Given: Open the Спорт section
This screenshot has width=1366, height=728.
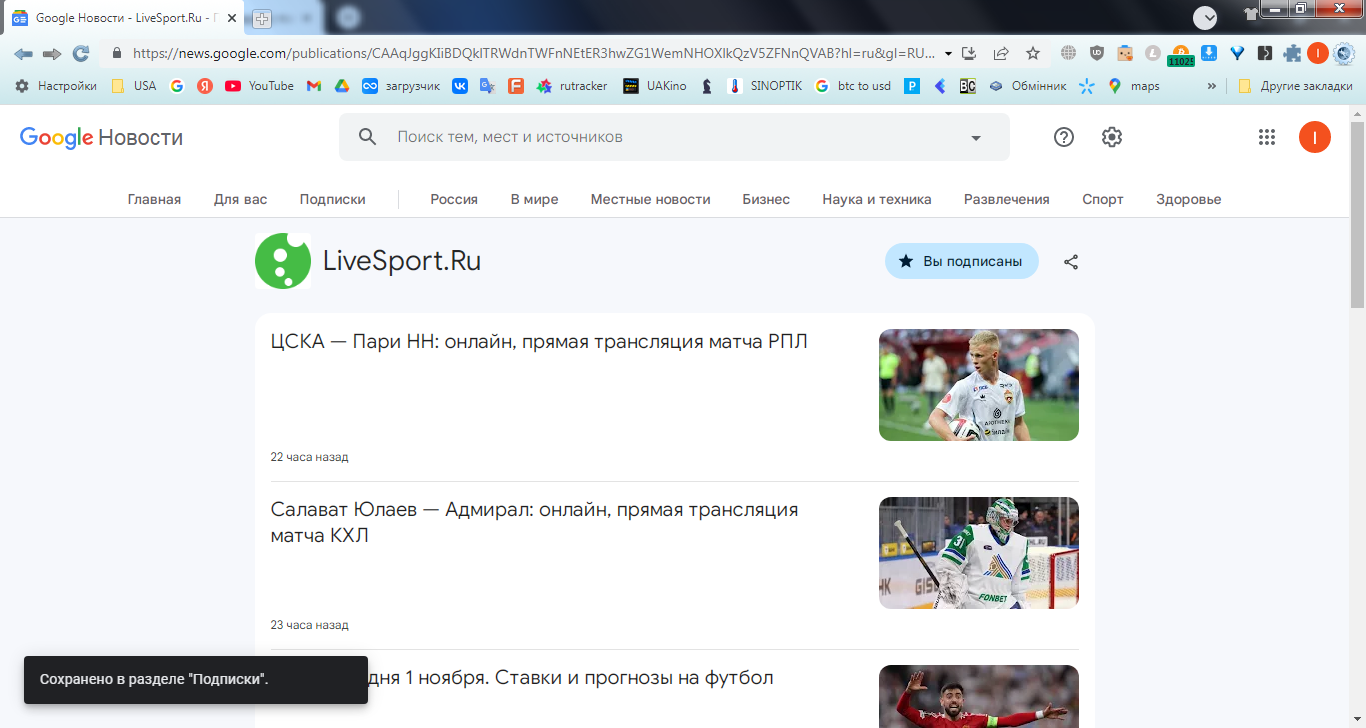Looking at the screenshot, I should (x=1103, y=199).
